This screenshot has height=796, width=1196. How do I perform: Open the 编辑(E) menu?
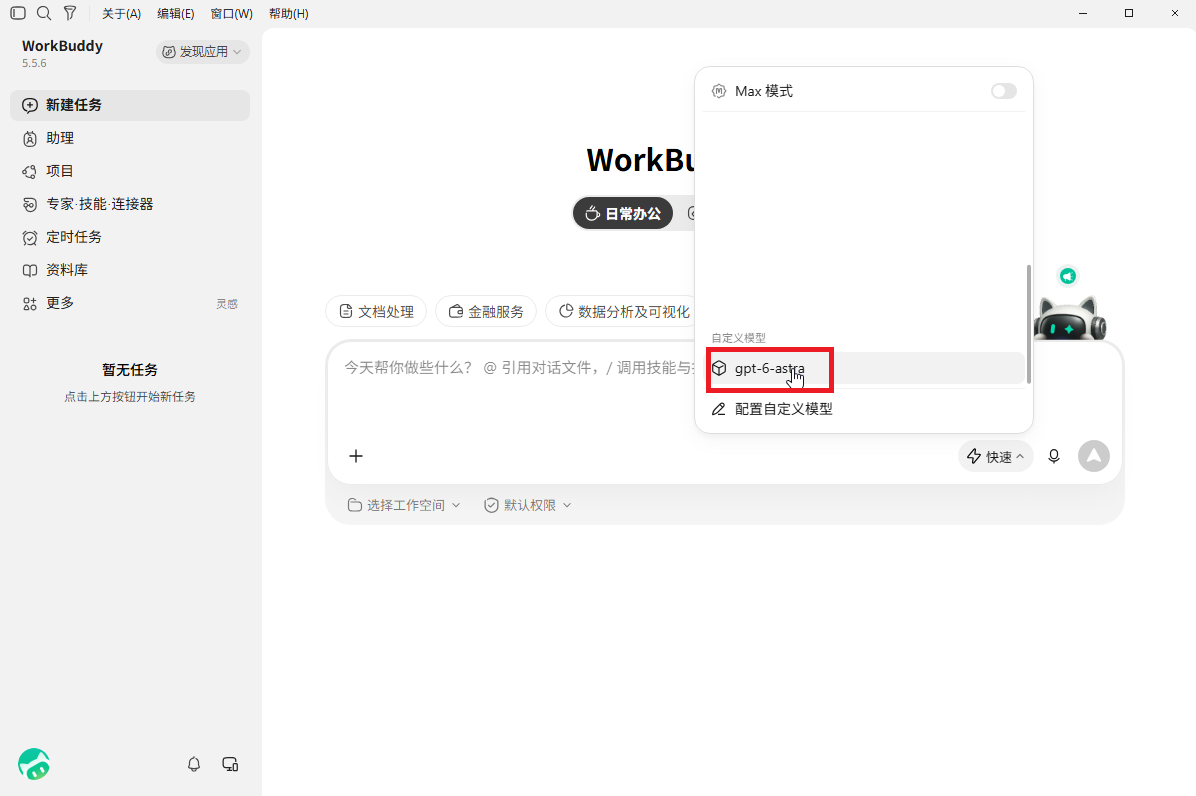point(175,14)
